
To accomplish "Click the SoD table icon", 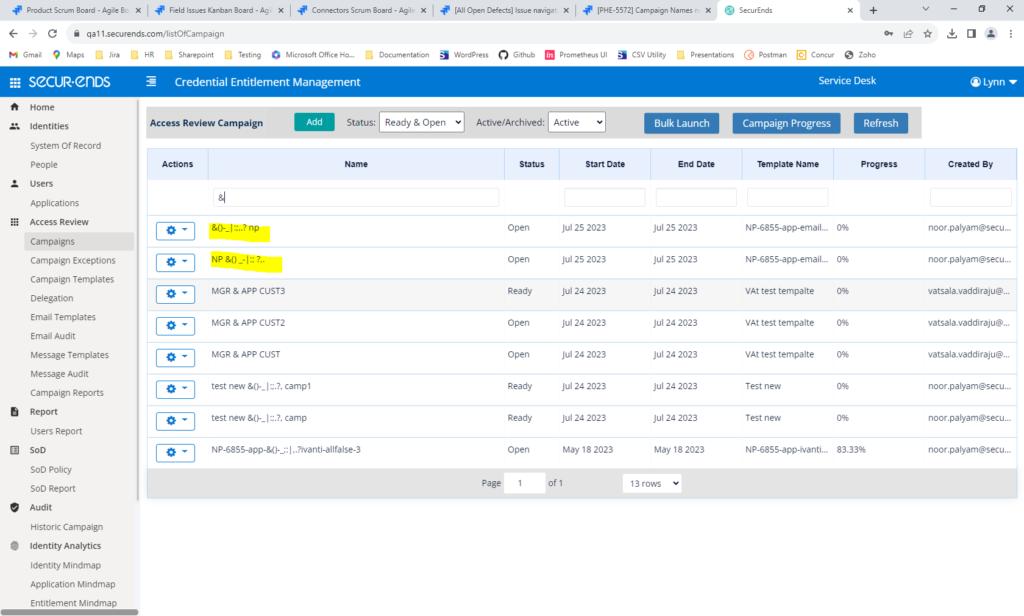I will tap(14, 450).
